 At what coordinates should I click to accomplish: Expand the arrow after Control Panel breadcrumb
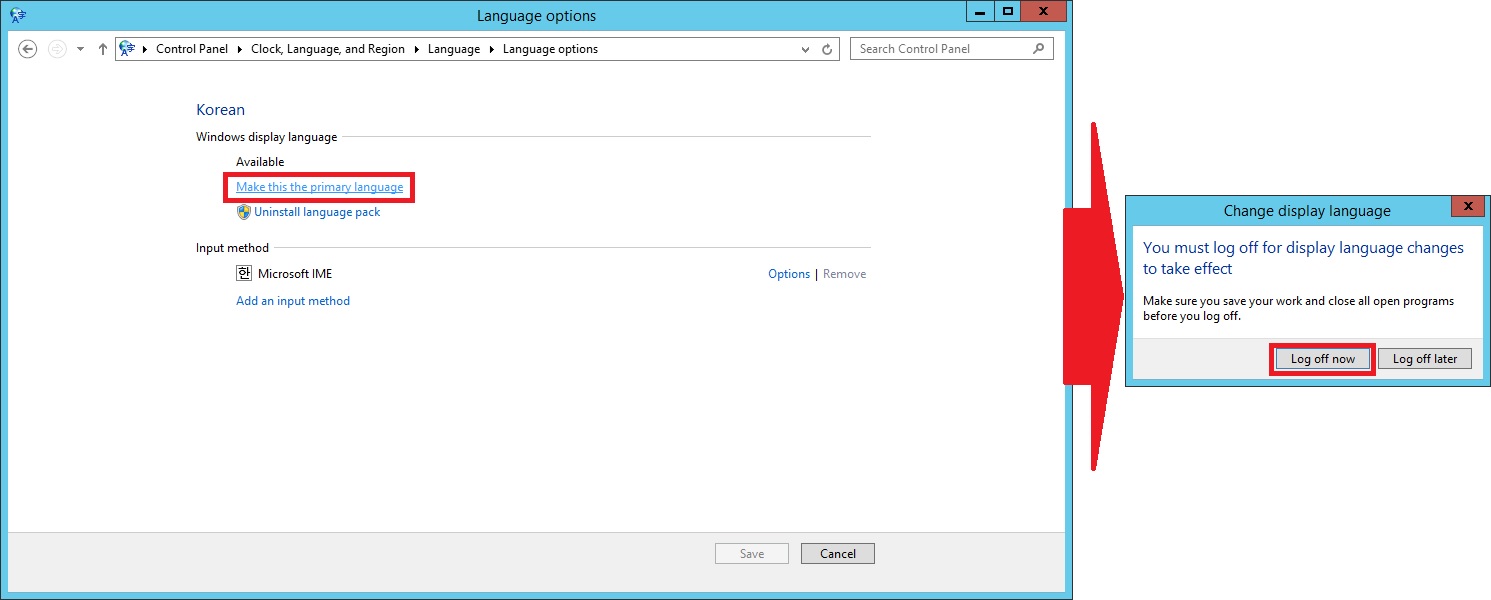click(x=240, y=49)
